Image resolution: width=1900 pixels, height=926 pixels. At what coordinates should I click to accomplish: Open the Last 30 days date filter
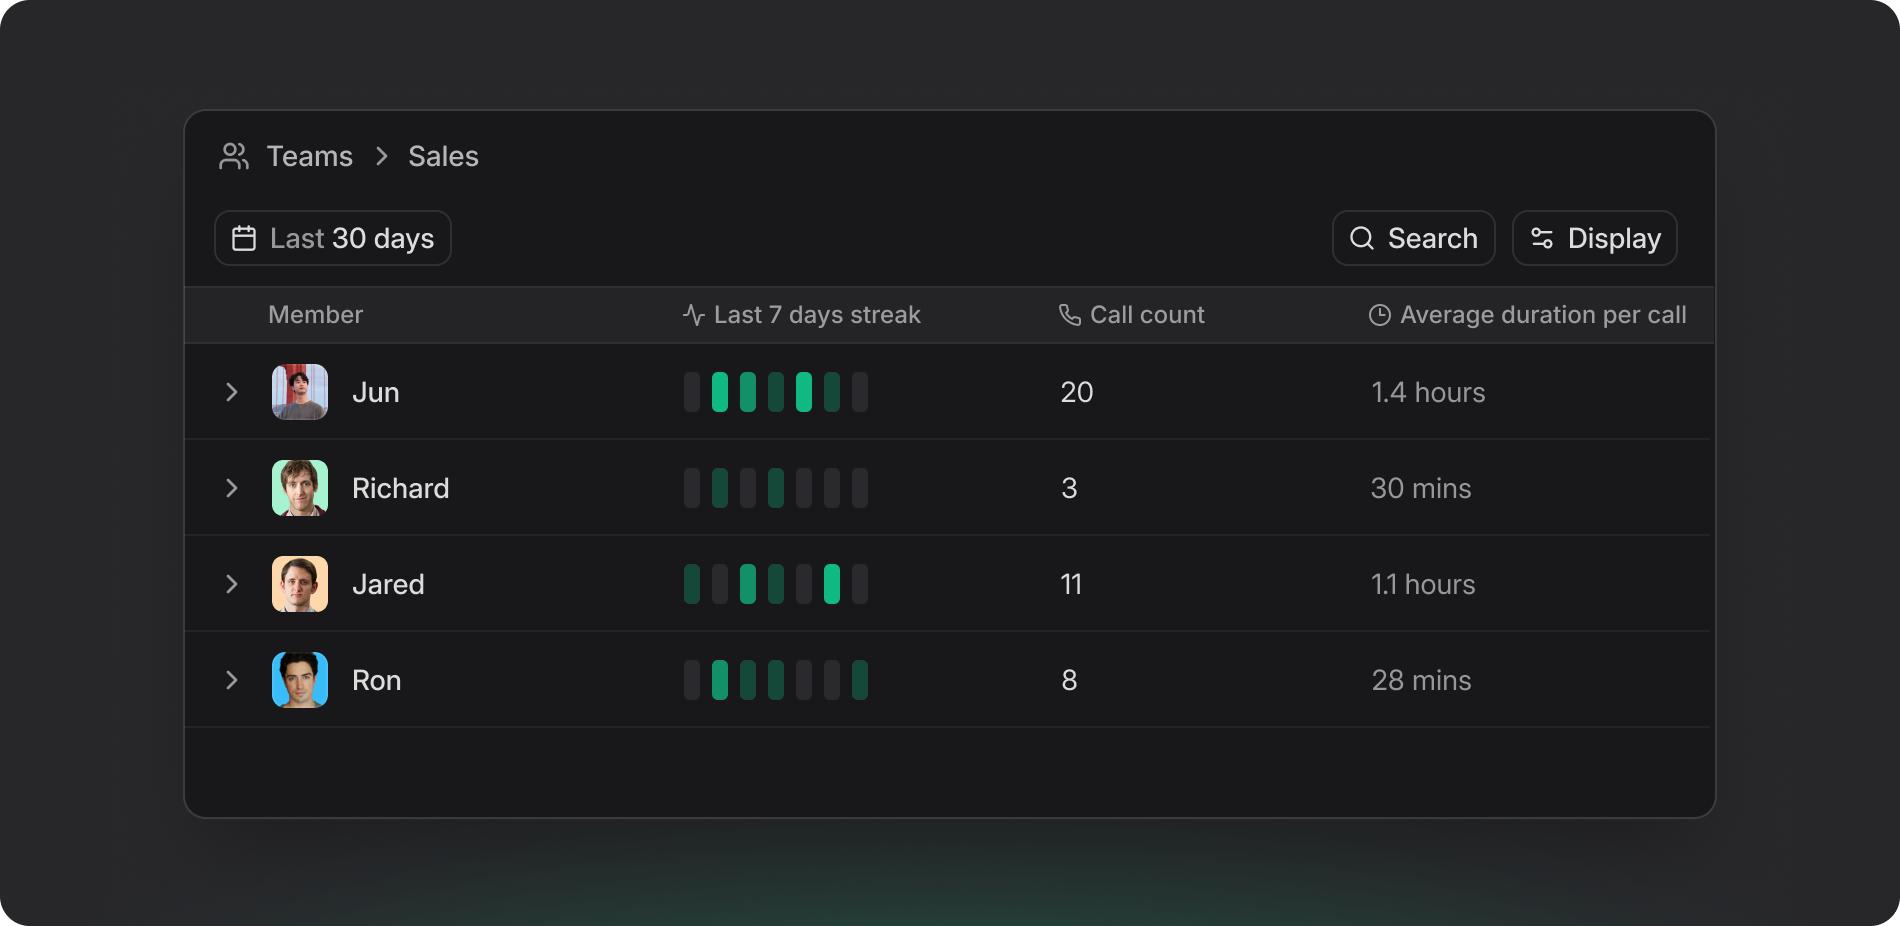click(x=332, y=238)
